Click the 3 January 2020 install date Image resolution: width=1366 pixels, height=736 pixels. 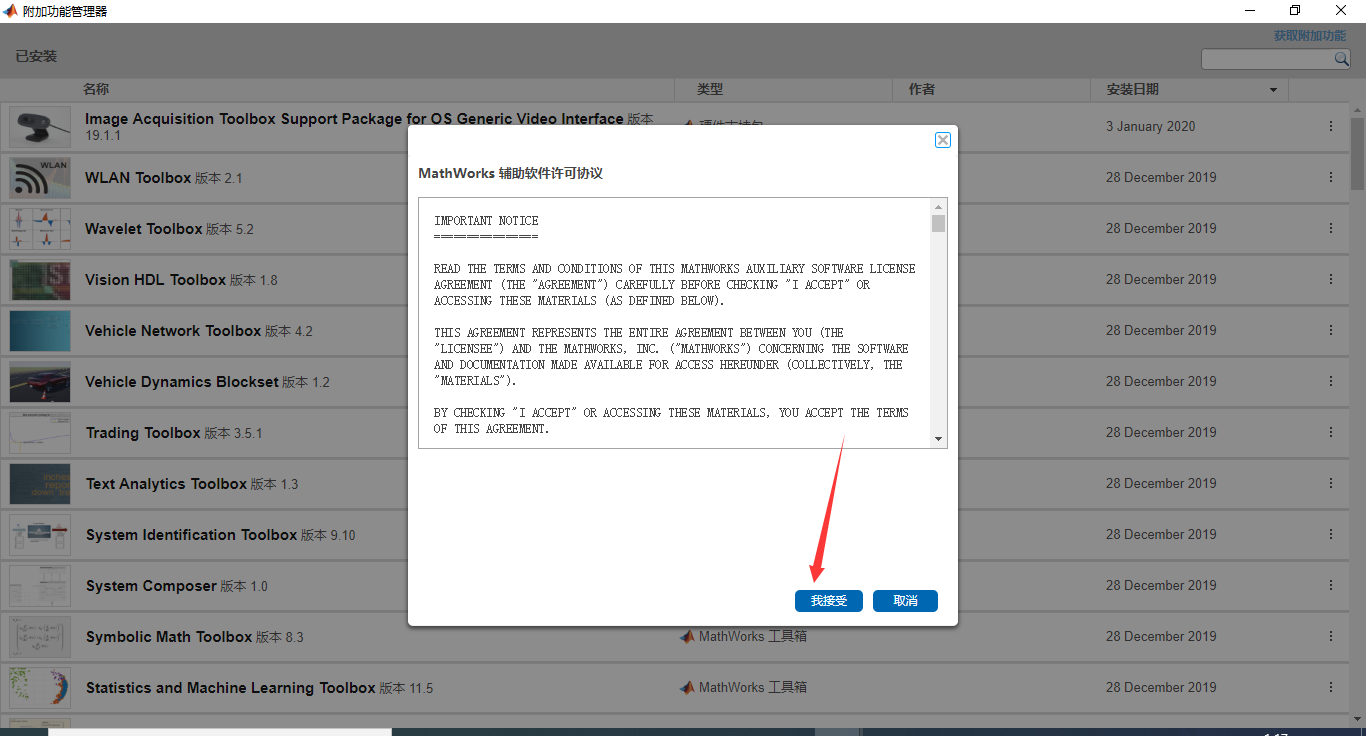[x=1150, y=126]
